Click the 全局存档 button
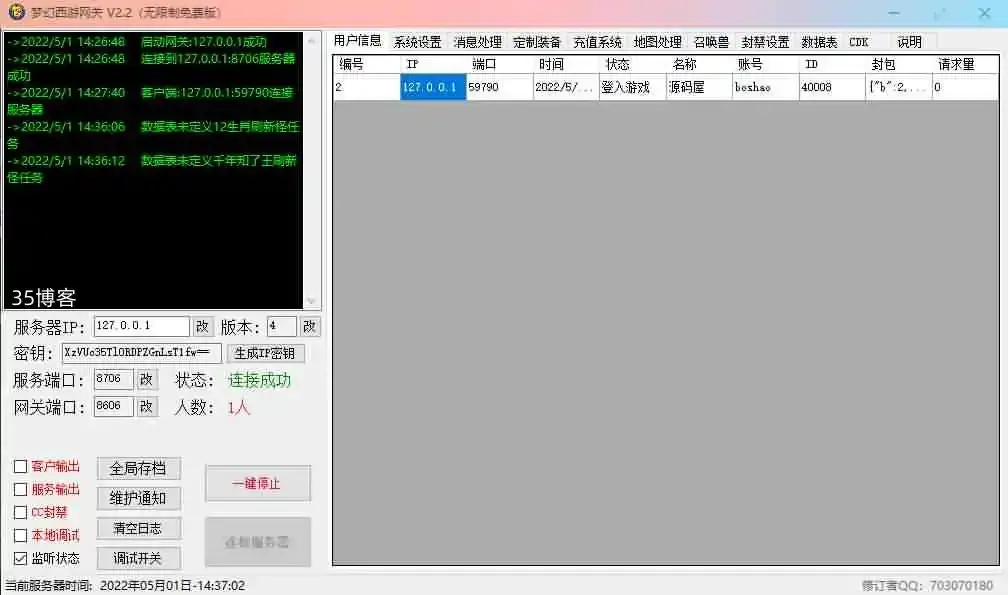 pyautogui.click(x=138, y=468)
